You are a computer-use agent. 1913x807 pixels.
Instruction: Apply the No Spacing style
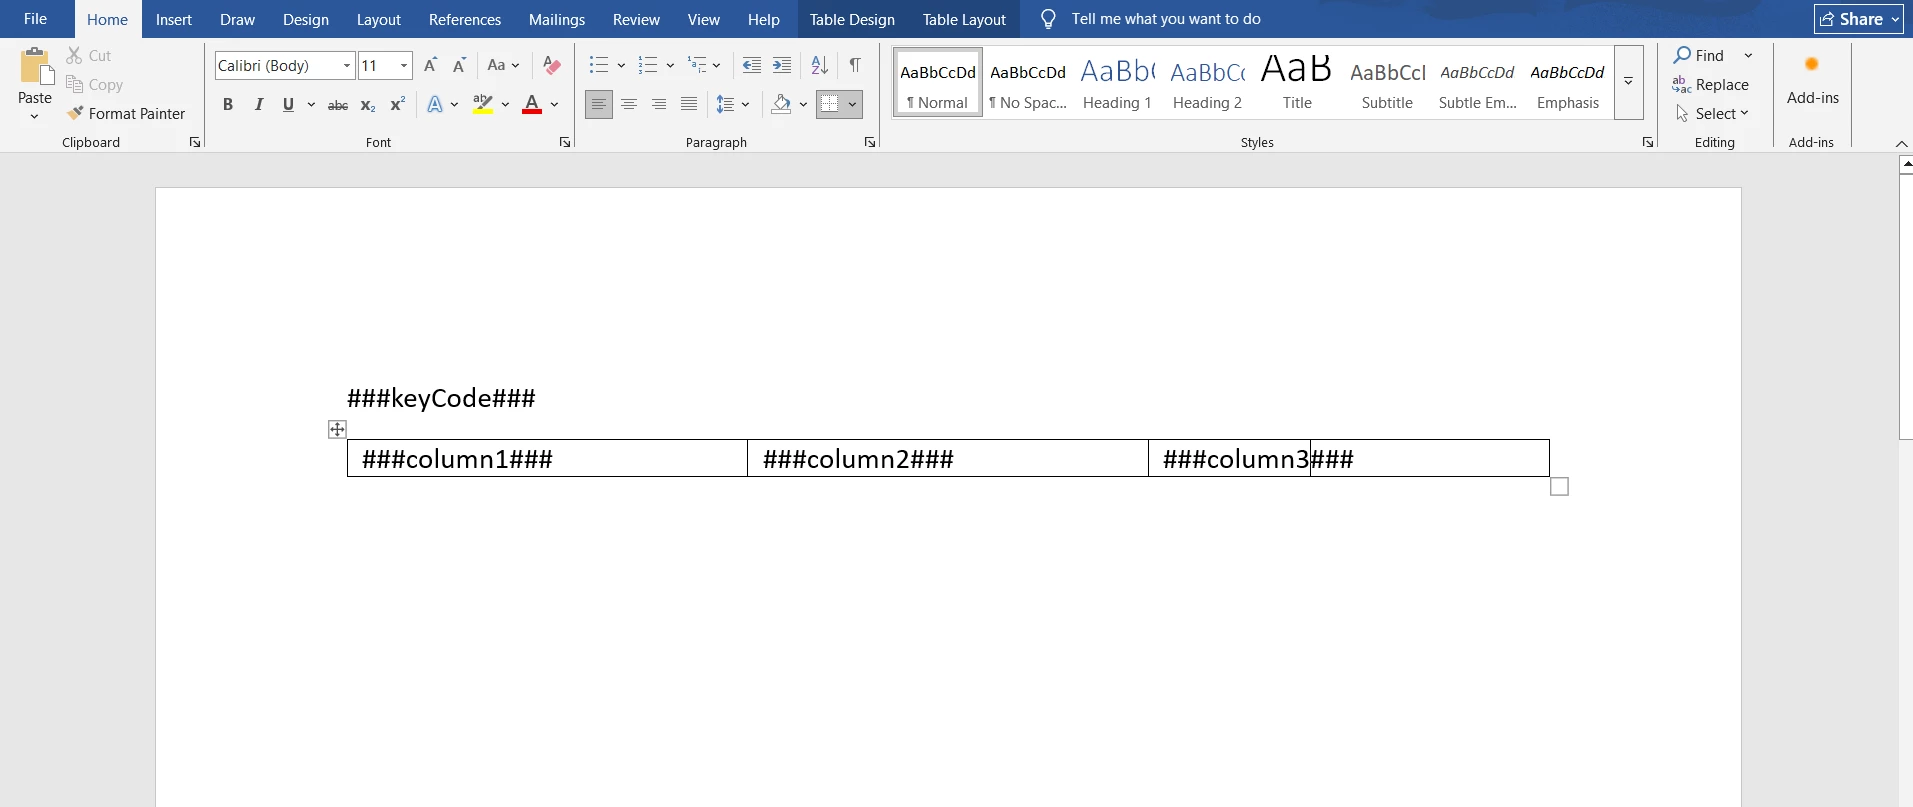[1028, 83]
